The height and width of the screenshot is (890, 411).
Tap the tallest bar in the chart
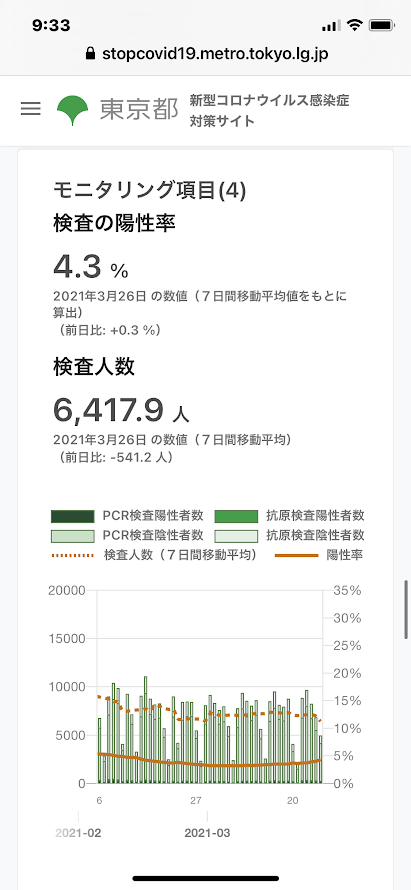pos(146,730)
